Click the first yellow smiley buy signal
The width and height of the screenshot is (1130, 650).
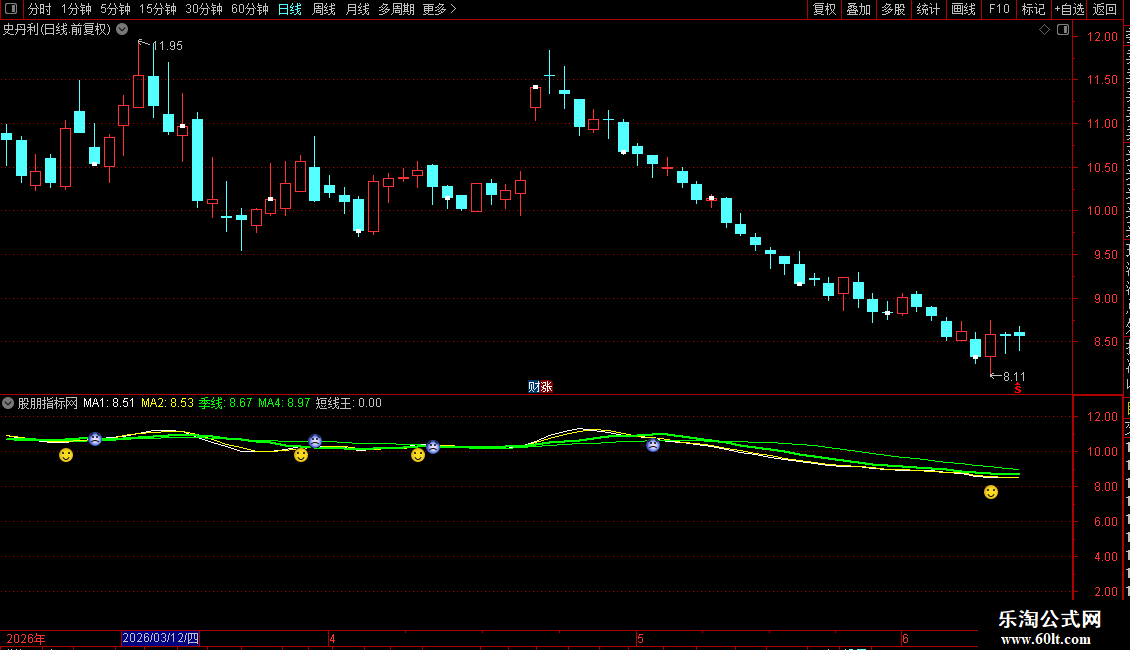coord(66,455)
